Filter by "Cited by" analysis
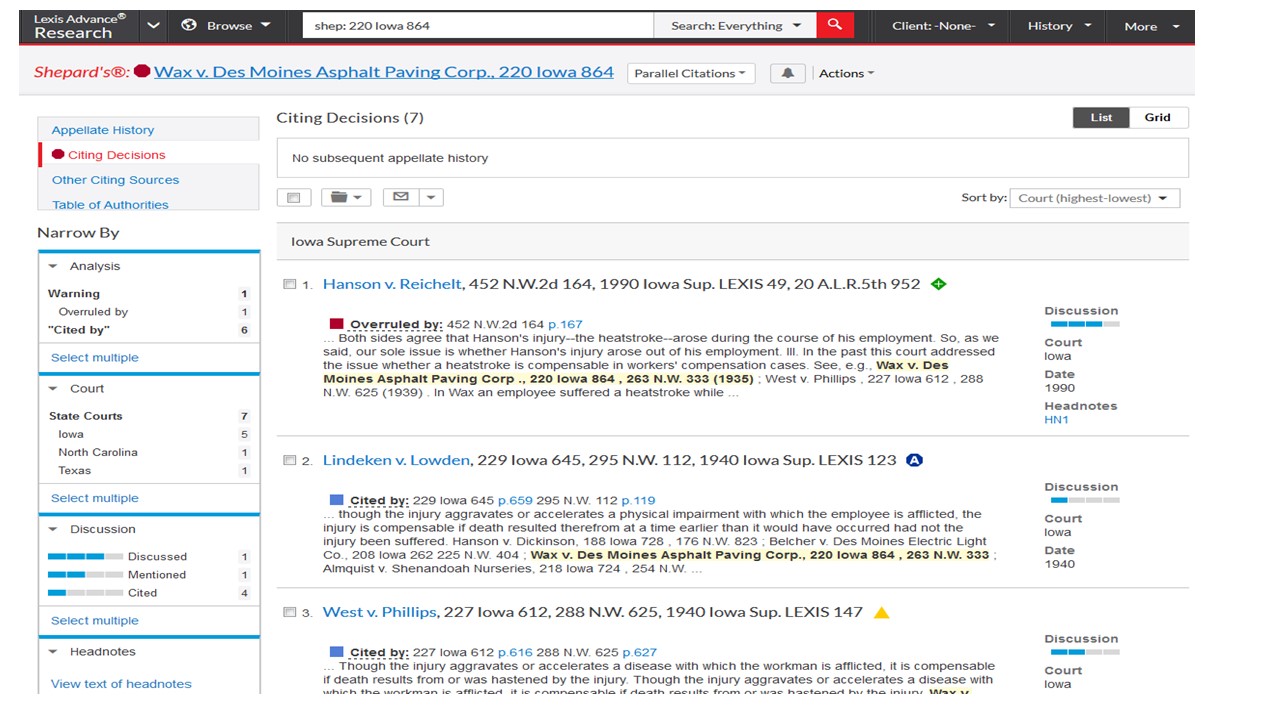Viewport: 1280px width, 720px height. pos(79,330)
